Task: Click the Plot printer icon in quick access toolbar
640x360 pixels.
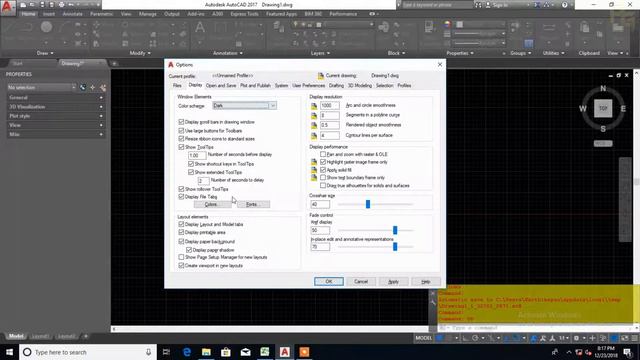Action: 61,5
